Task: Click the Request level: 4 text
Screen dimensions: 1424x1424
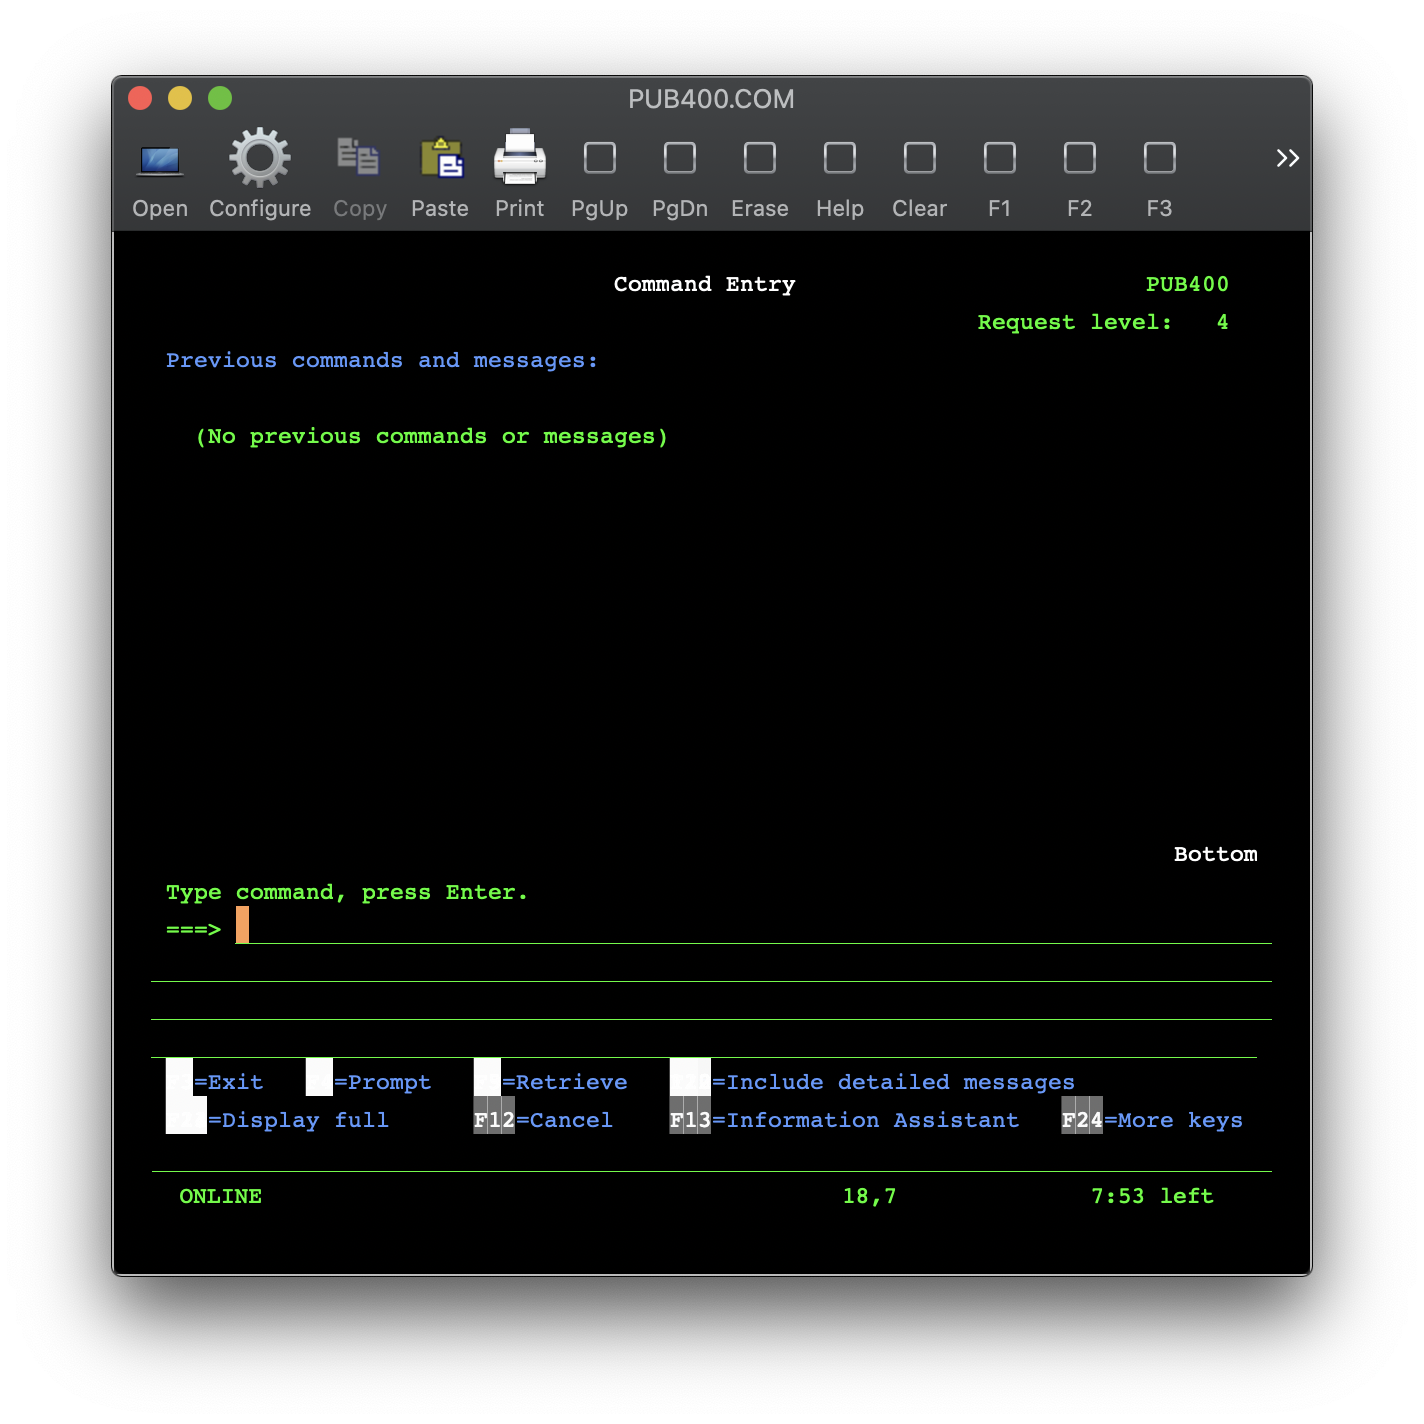Action: (x=1103, y=322)
